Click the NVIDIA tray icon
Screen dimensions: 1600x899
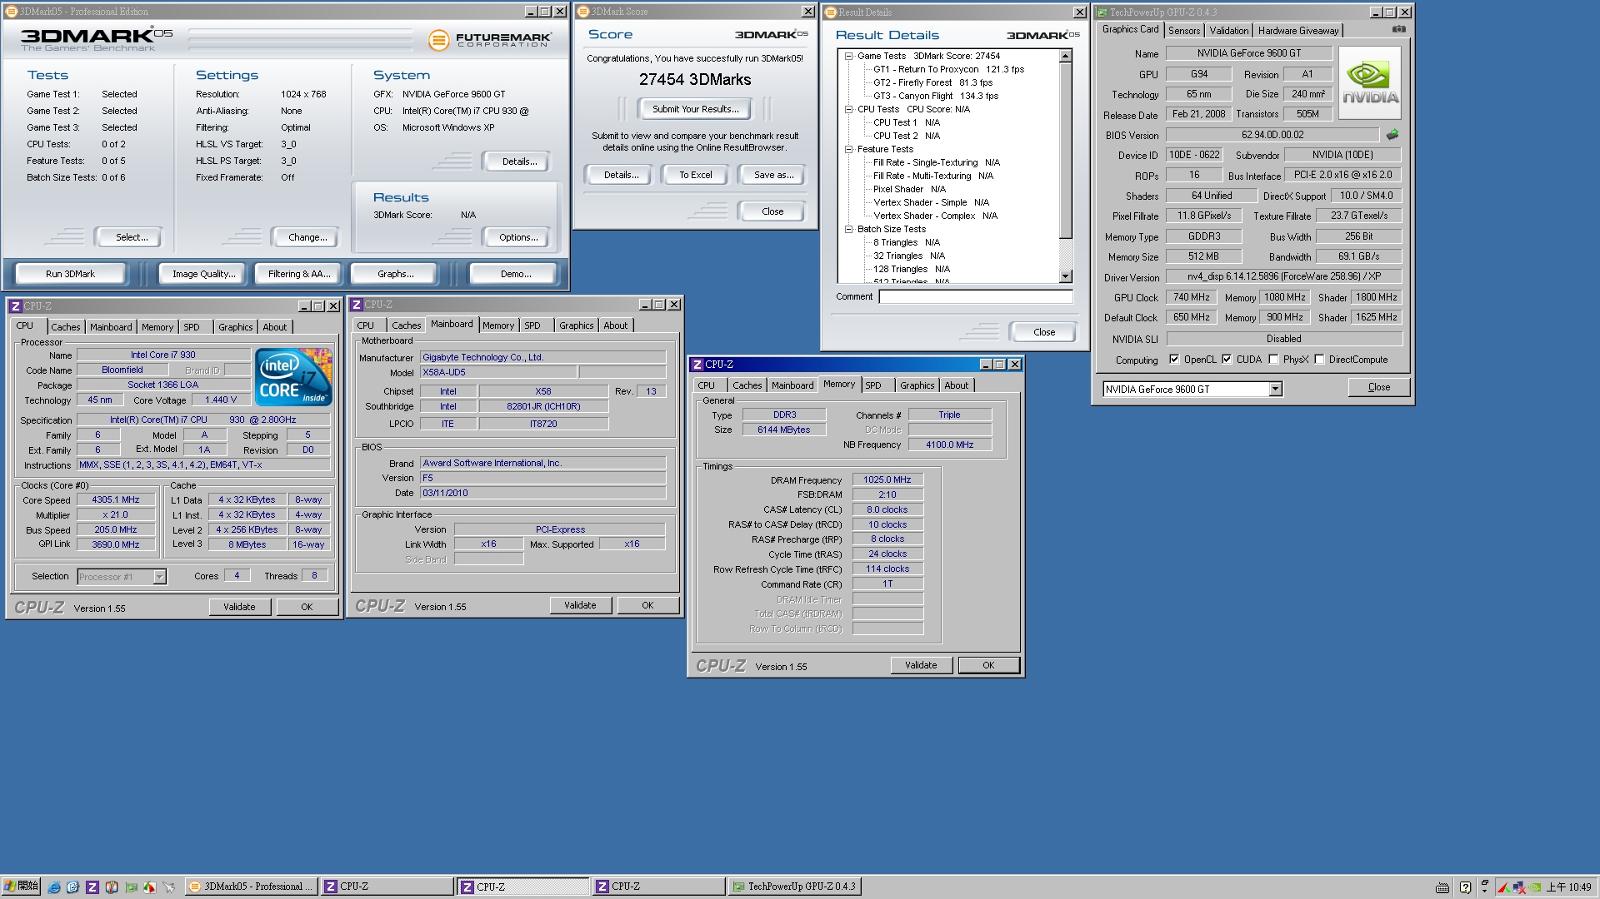pos(1534,887)
